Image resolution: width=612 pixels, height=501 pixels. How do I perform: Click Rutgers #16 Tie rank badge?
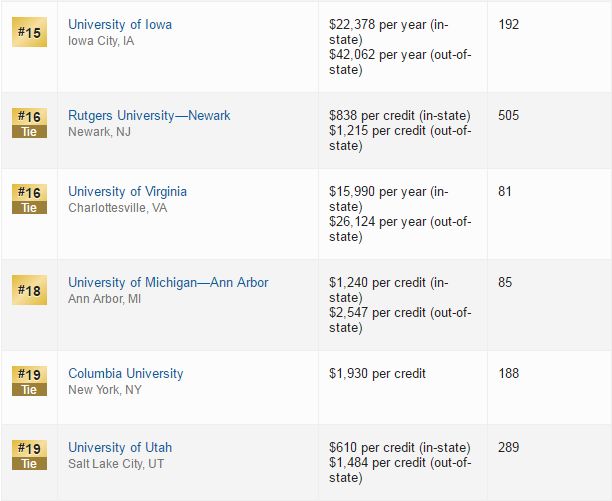[29, 123]
